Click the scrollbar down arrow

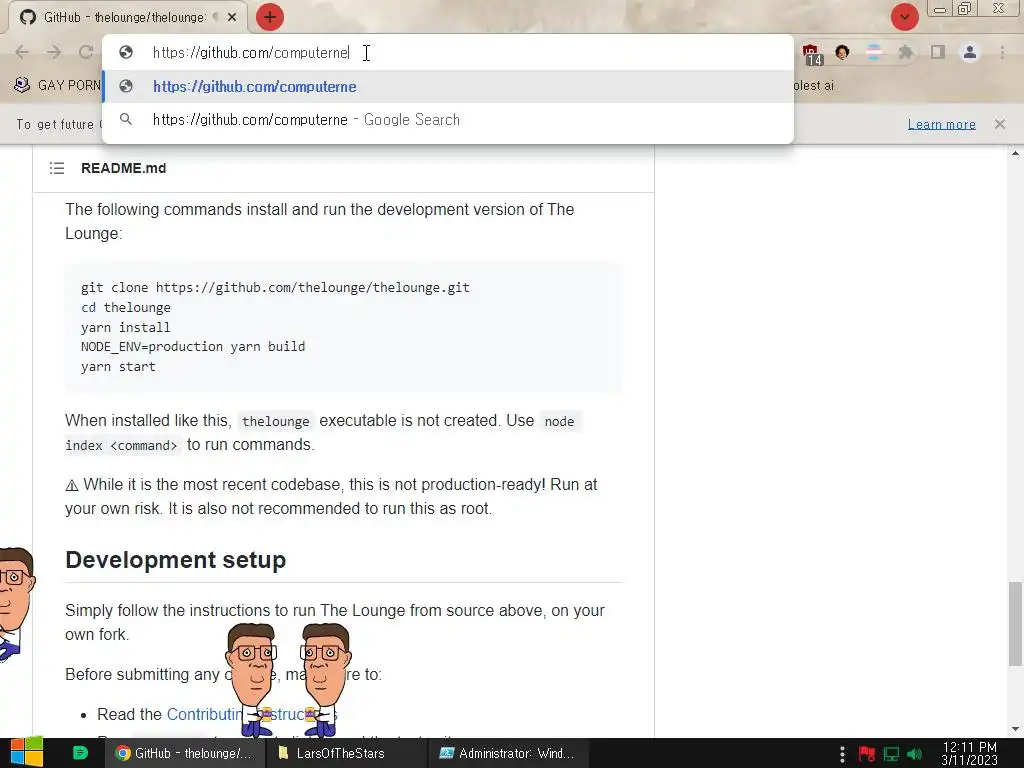click(x=1015, y=729)
